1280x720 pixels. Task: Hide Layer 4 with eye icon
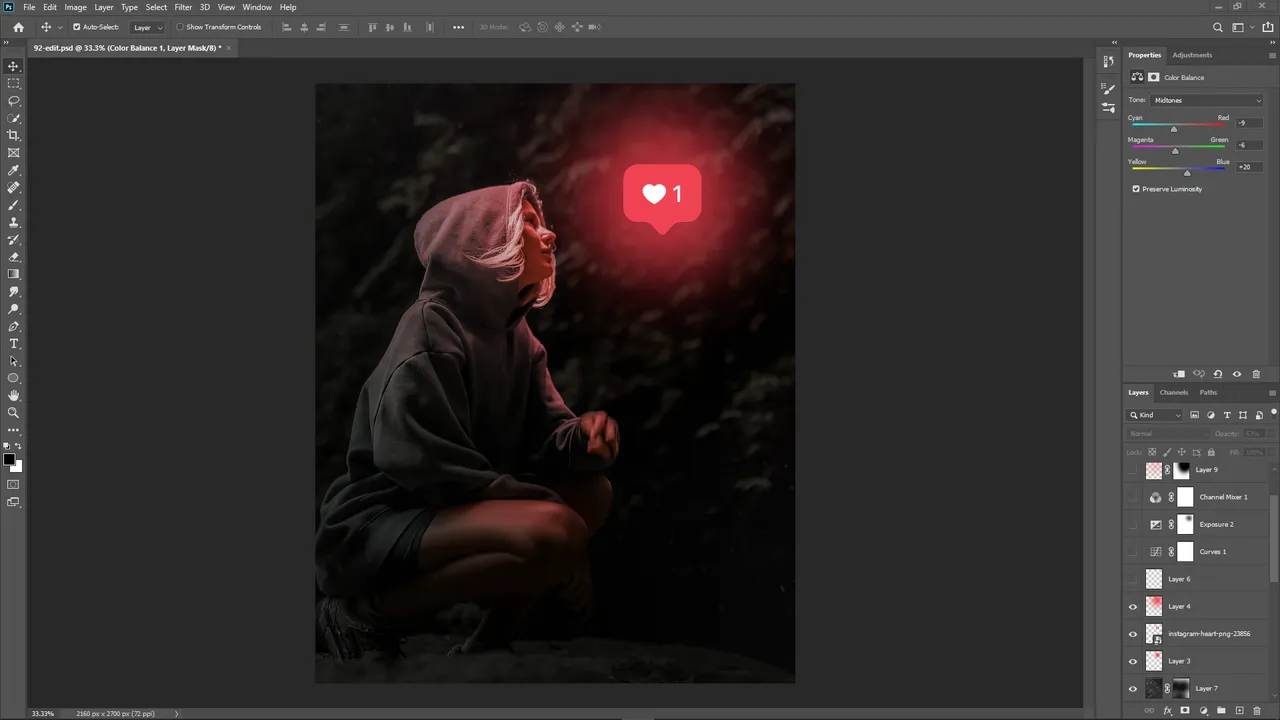(x=1133, y=606)
